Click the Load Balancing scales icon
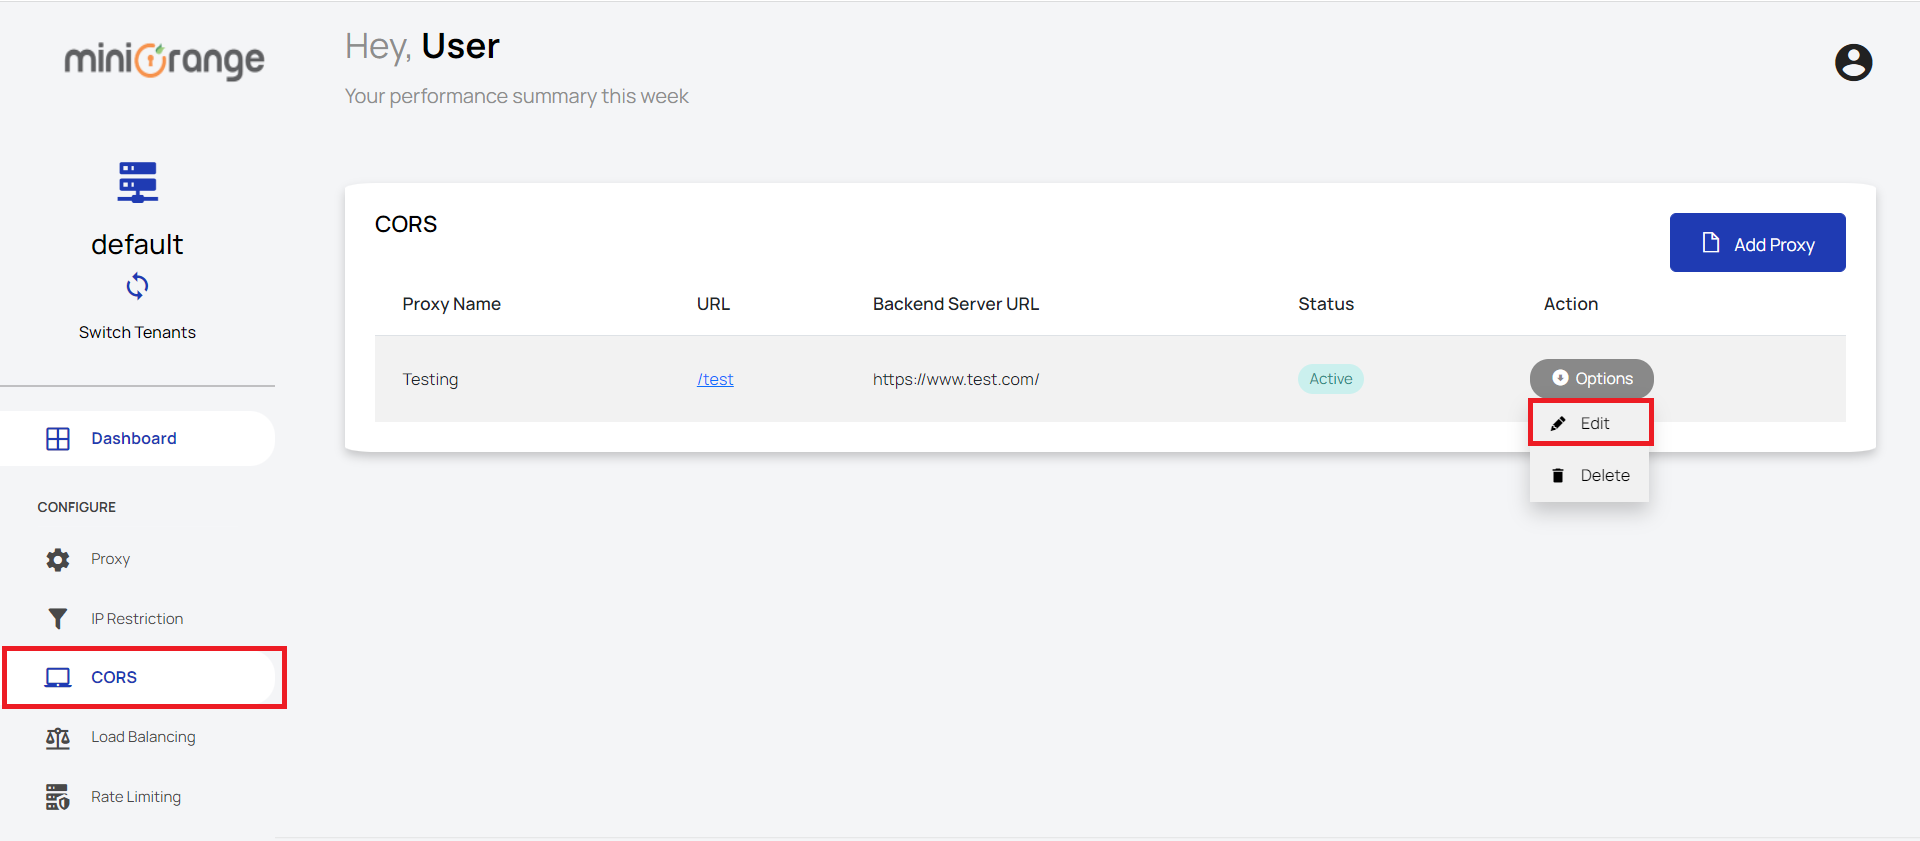The height and width of the screenshot is (841, 1920). tap(58, 738)
